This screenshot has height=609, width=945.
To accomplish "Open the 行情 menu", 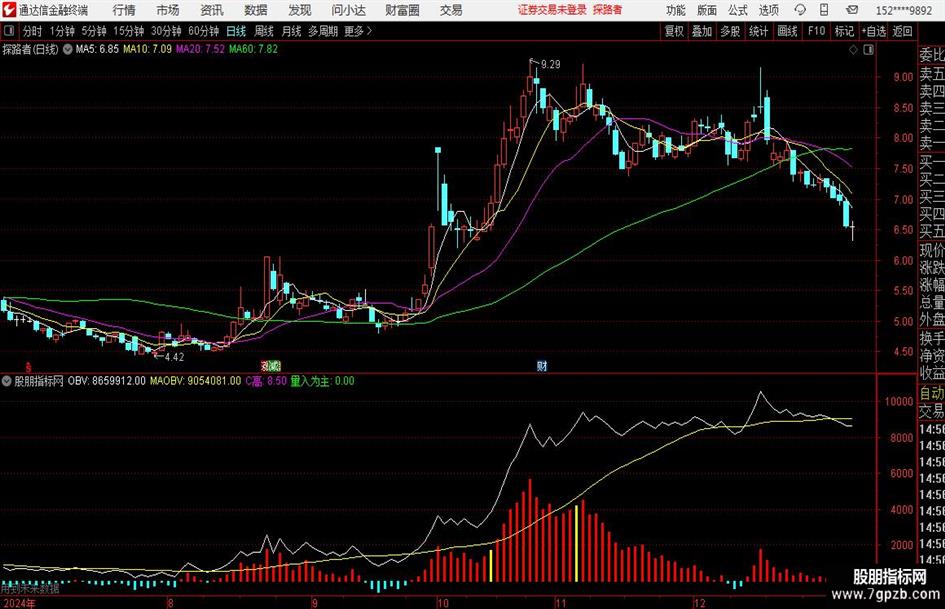I will (x=124, y=10).
